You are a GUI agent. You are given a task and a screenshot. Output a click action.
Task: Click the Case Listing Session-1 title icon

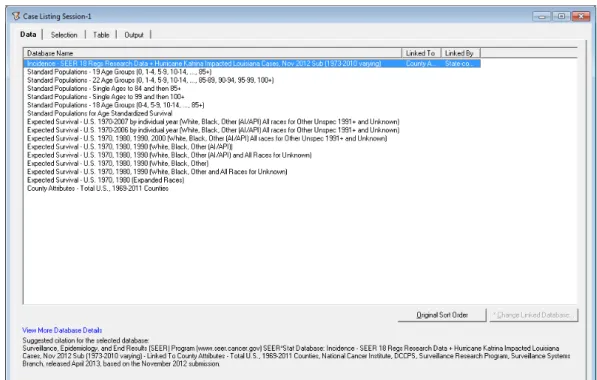click(16, 16)
